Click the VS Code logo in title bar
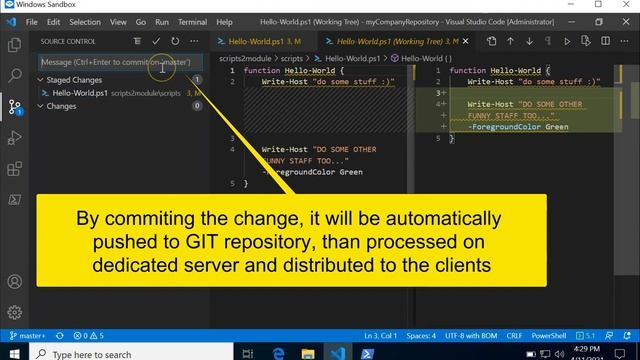The image size is (640, 360). pyautogui.click(x=11, y=22)
